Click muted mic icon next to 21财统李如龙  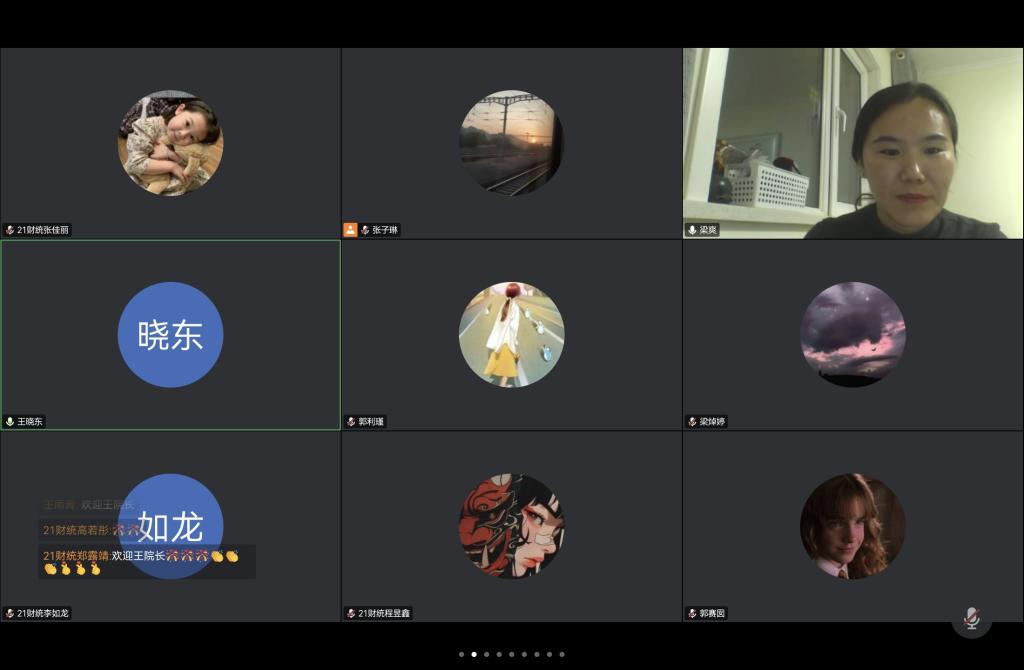point(10,613)
